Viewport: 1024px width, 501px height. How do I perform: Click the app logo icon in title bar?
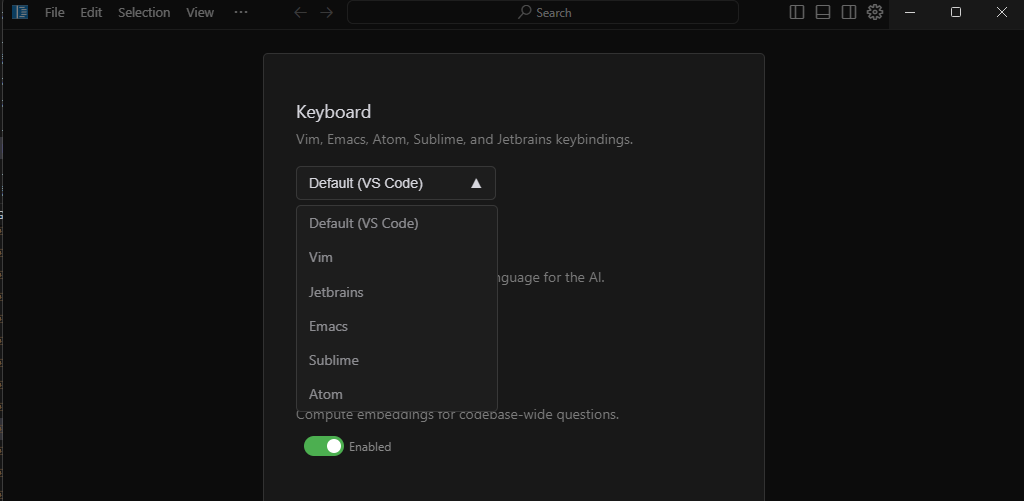[x=19, y=12]
